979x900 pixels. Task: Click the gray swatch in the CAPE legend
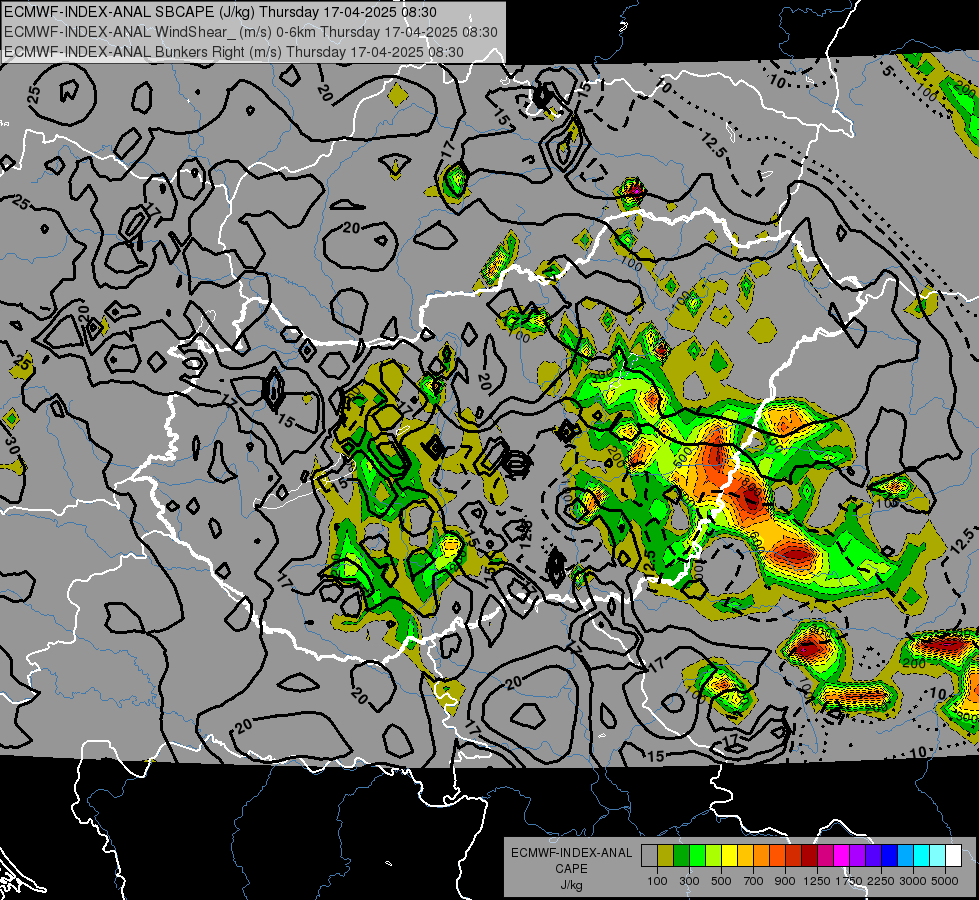649,855
